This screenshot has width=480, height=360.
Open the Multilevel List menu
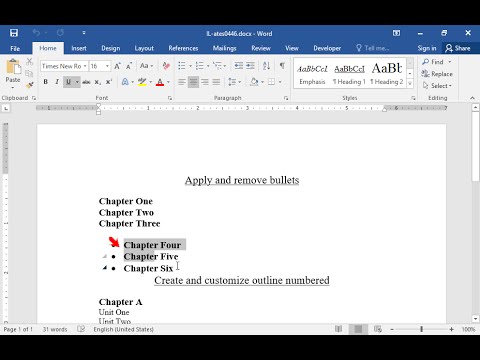point(219,66)
